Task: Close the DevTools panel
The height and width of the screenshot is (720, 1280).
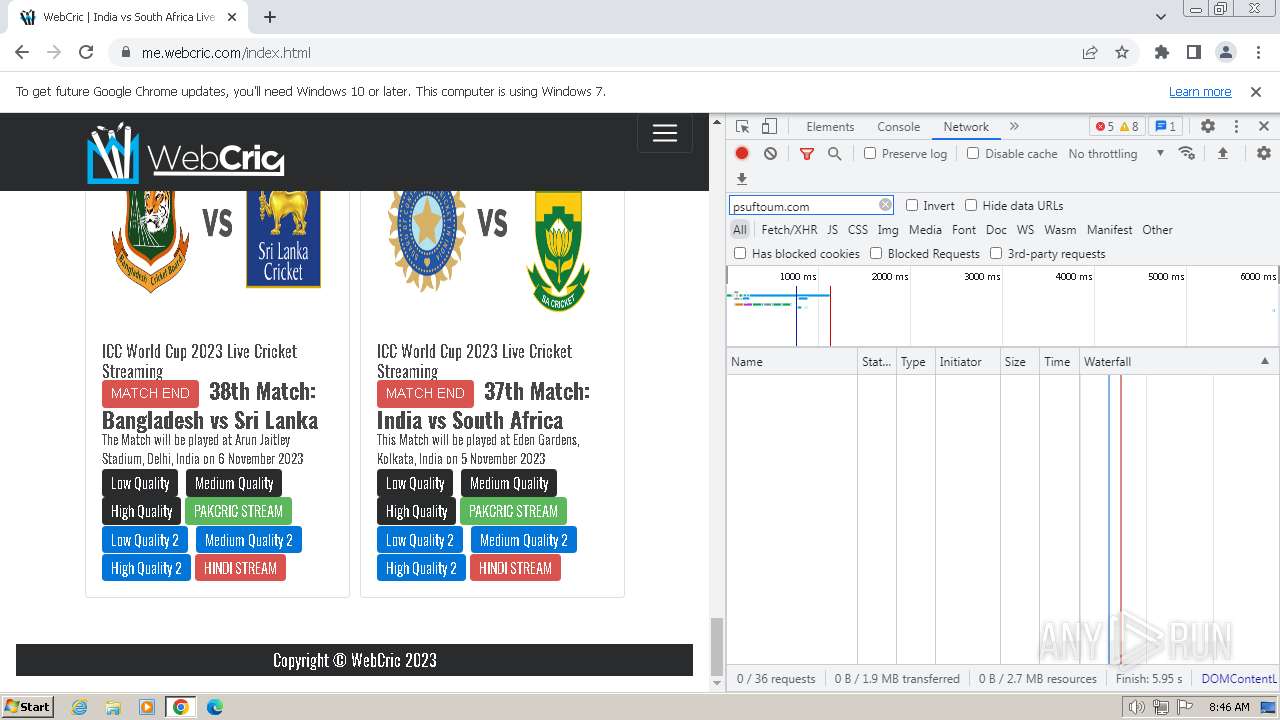Action: [x=1264, y=127]
